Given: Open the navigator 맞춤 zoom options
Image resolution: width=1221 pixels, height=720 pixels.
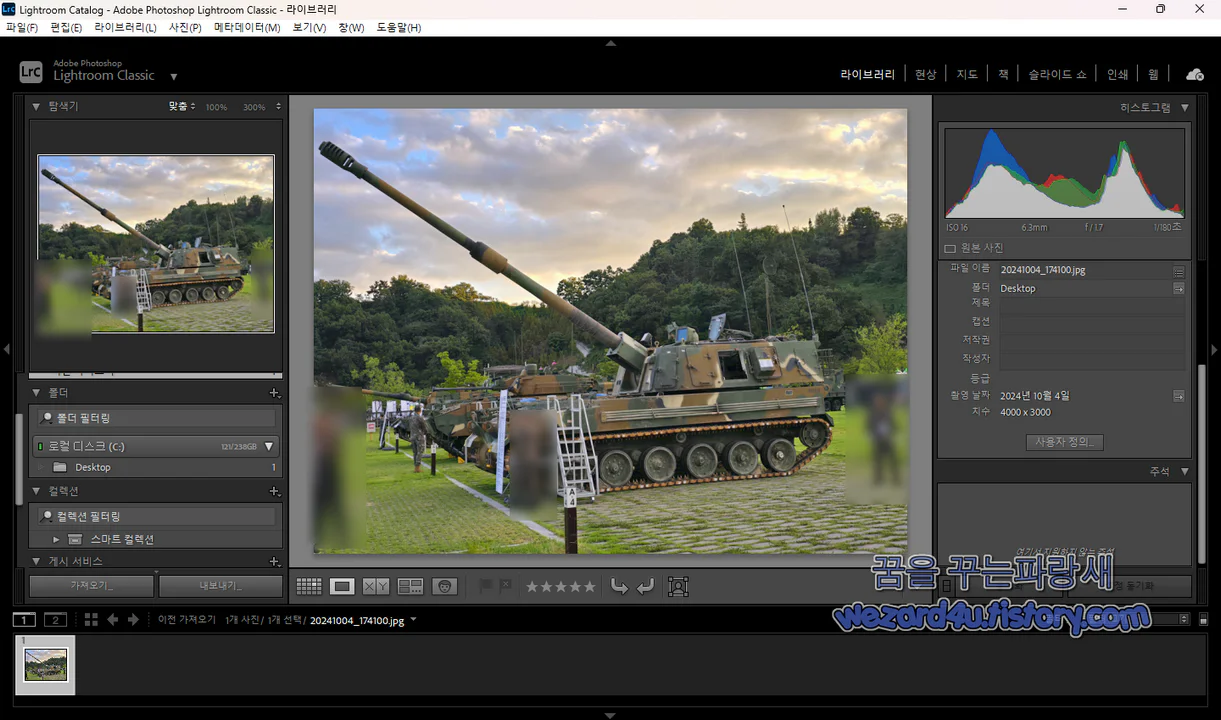Looking at the screenshot, I should [x=182, y=106].
